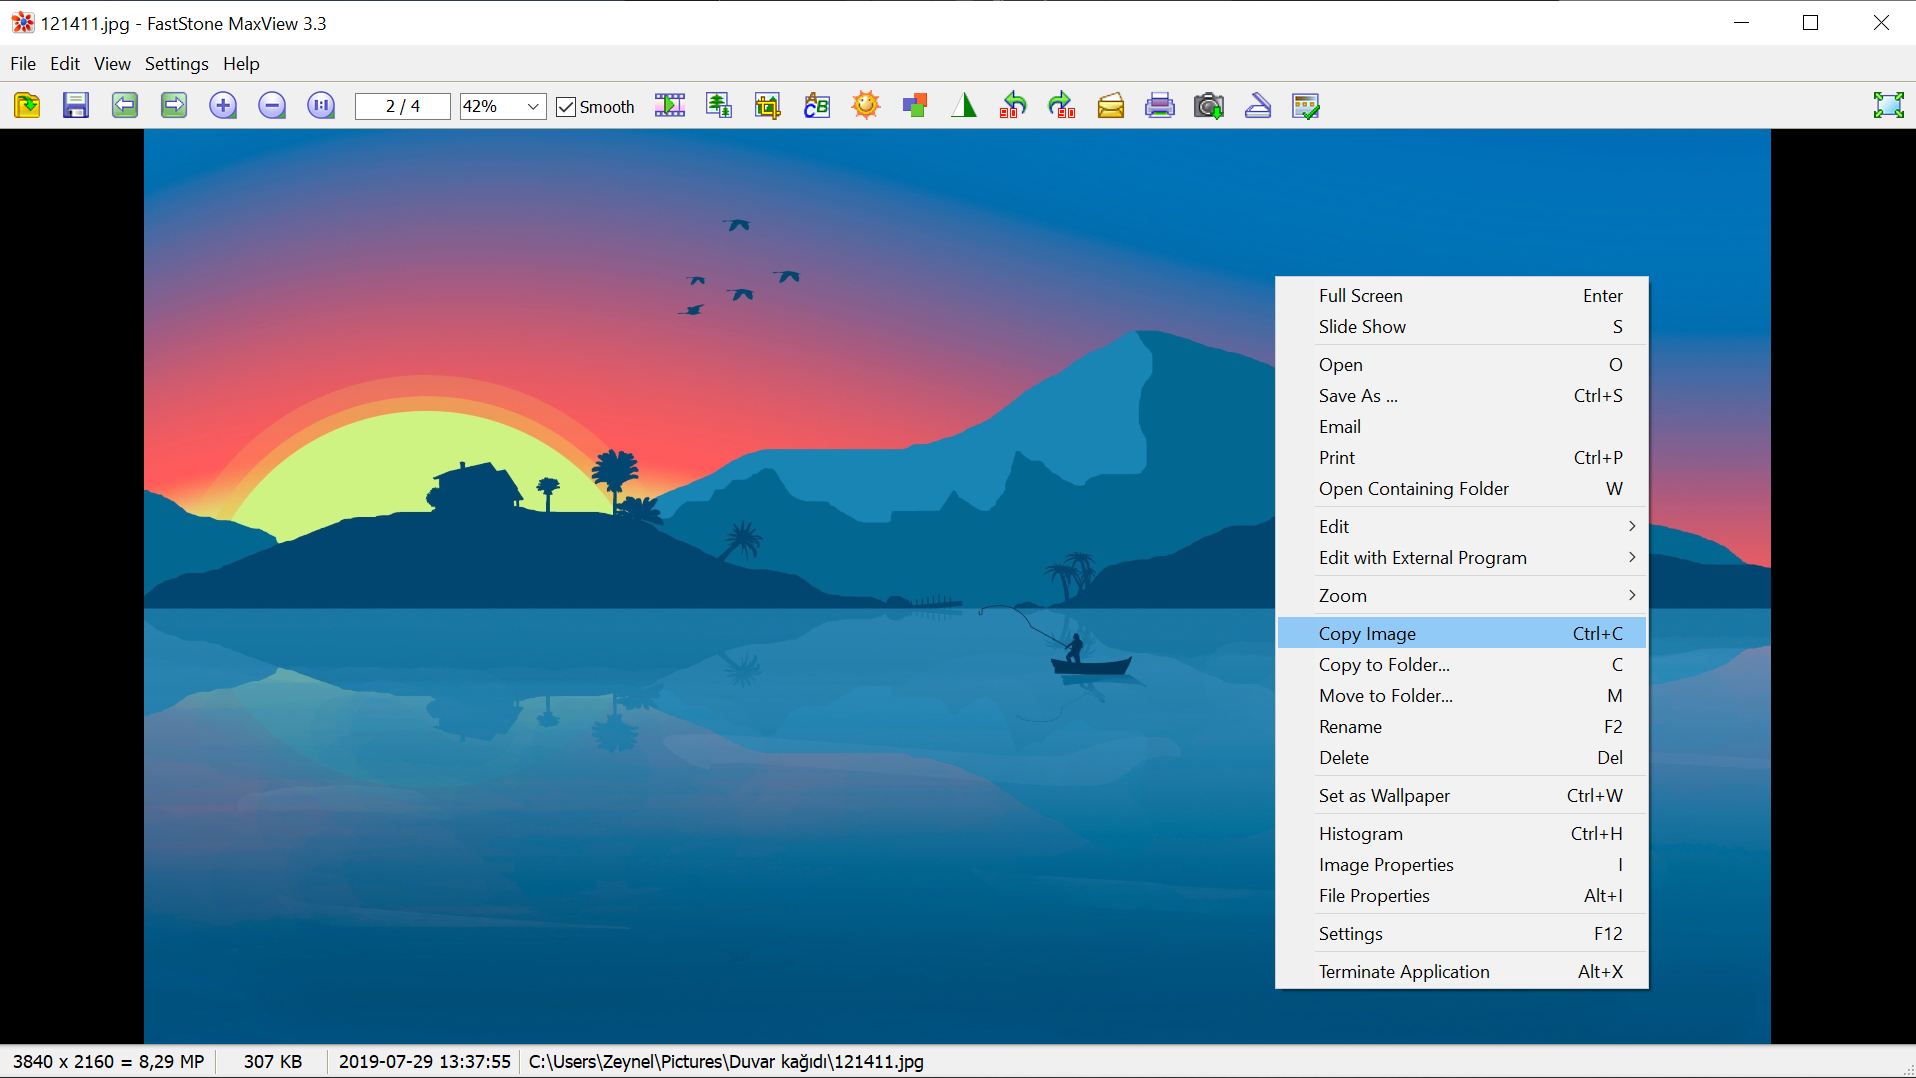This screenshot has width=1916, height=1078.
Task: Switch to fullscreen with the far-right icon
Action: [x=1888, y=104]
